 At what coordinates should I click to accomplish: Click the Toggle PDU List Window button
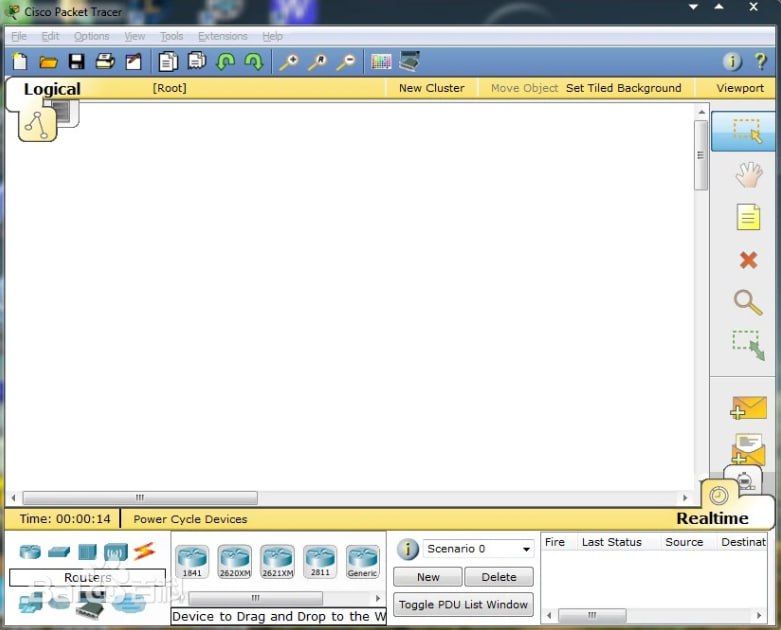click(463, 605)
